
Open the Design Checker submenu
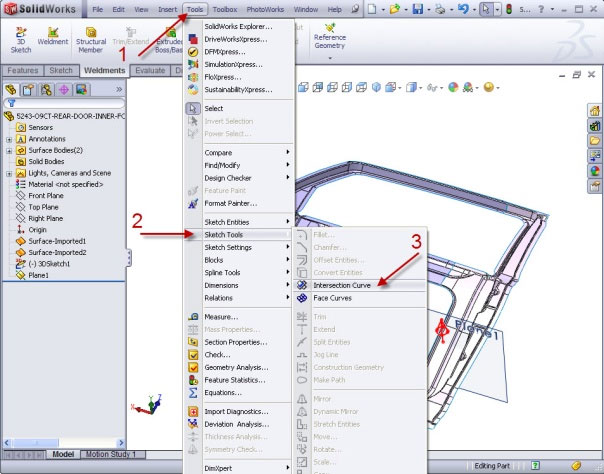click(x=247, y=178)
